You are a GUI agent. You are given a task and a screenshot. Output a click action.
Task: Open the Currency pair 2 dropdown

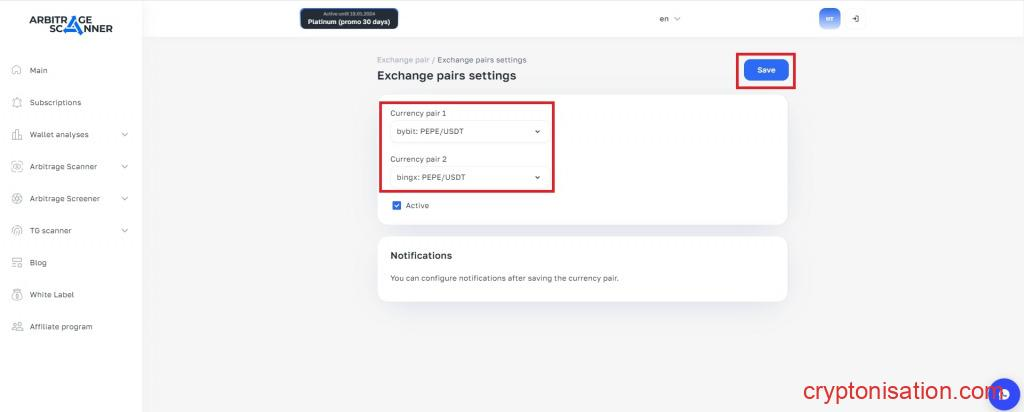[466, 177]
